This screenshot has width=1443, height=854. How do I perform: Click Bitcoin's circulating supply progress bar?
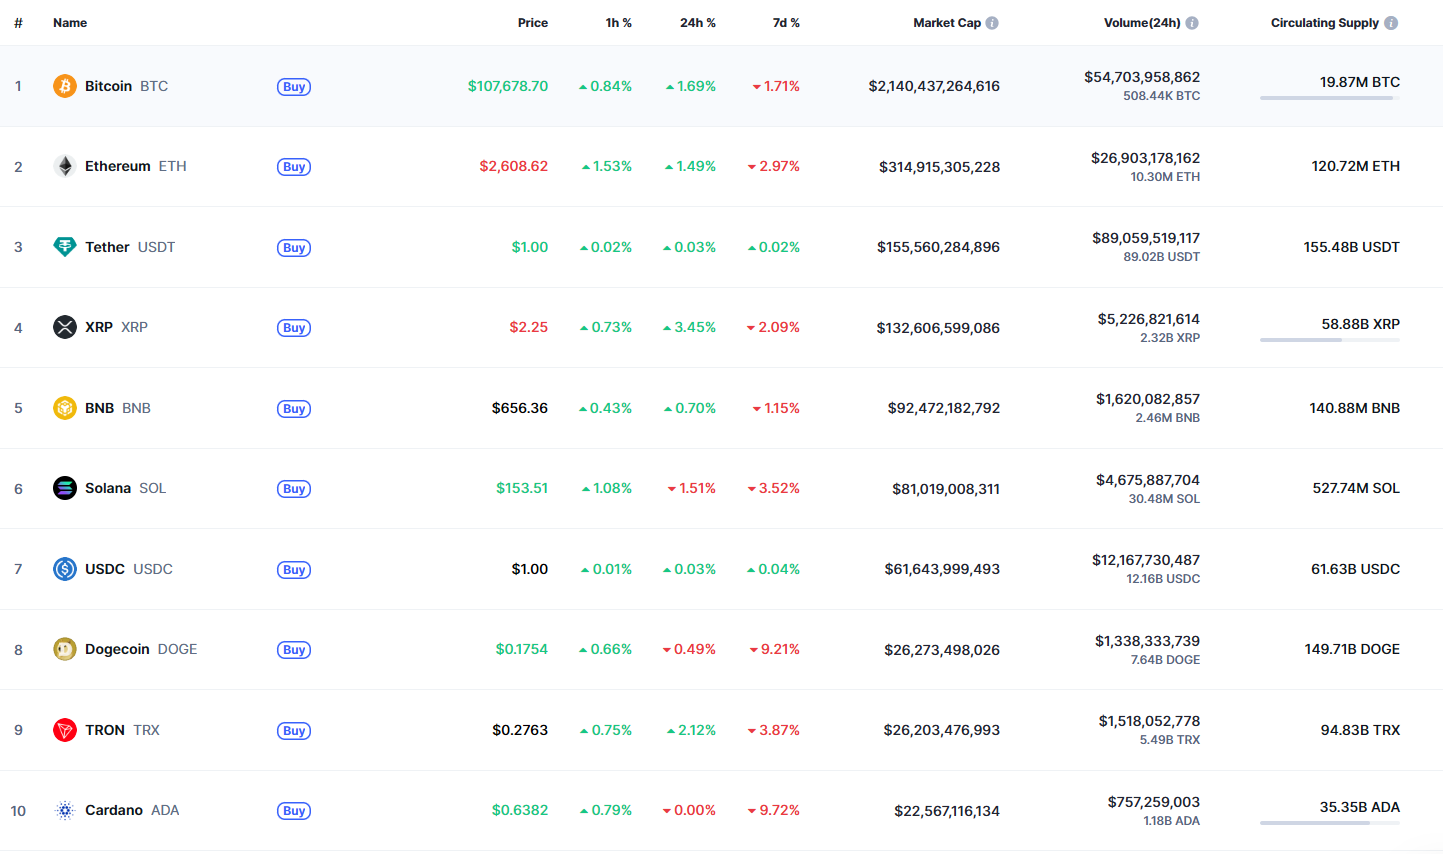tap(1330, 98)
